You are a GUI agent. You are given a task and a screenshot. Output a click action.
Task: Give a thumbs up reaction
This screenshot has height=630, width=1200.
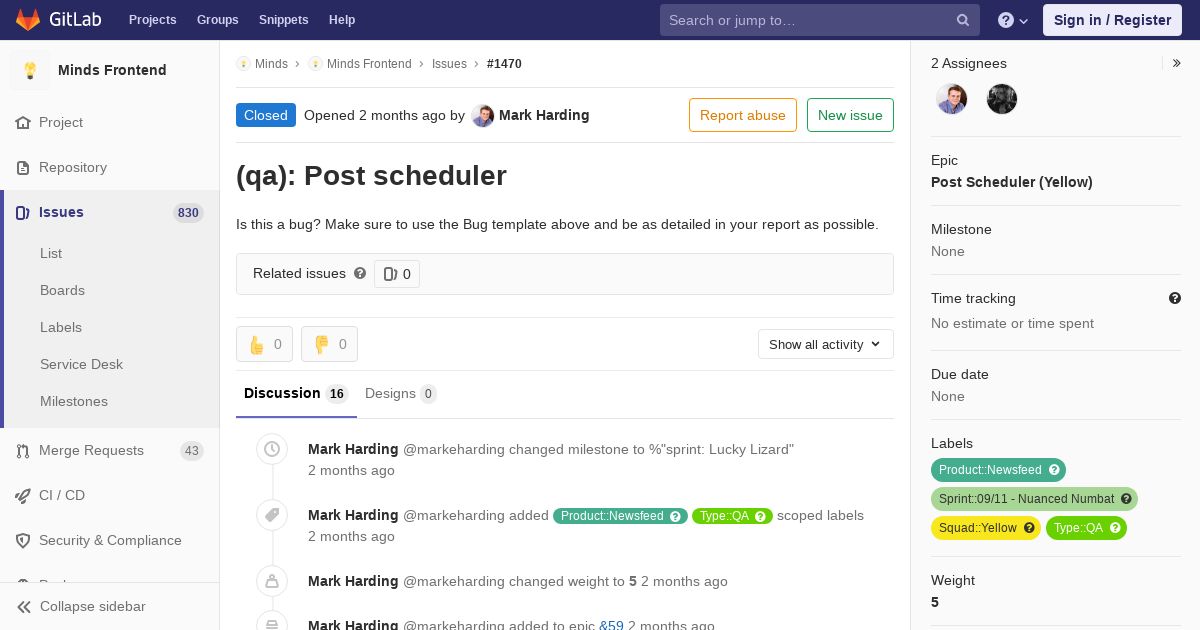click(x=265, y=344)
